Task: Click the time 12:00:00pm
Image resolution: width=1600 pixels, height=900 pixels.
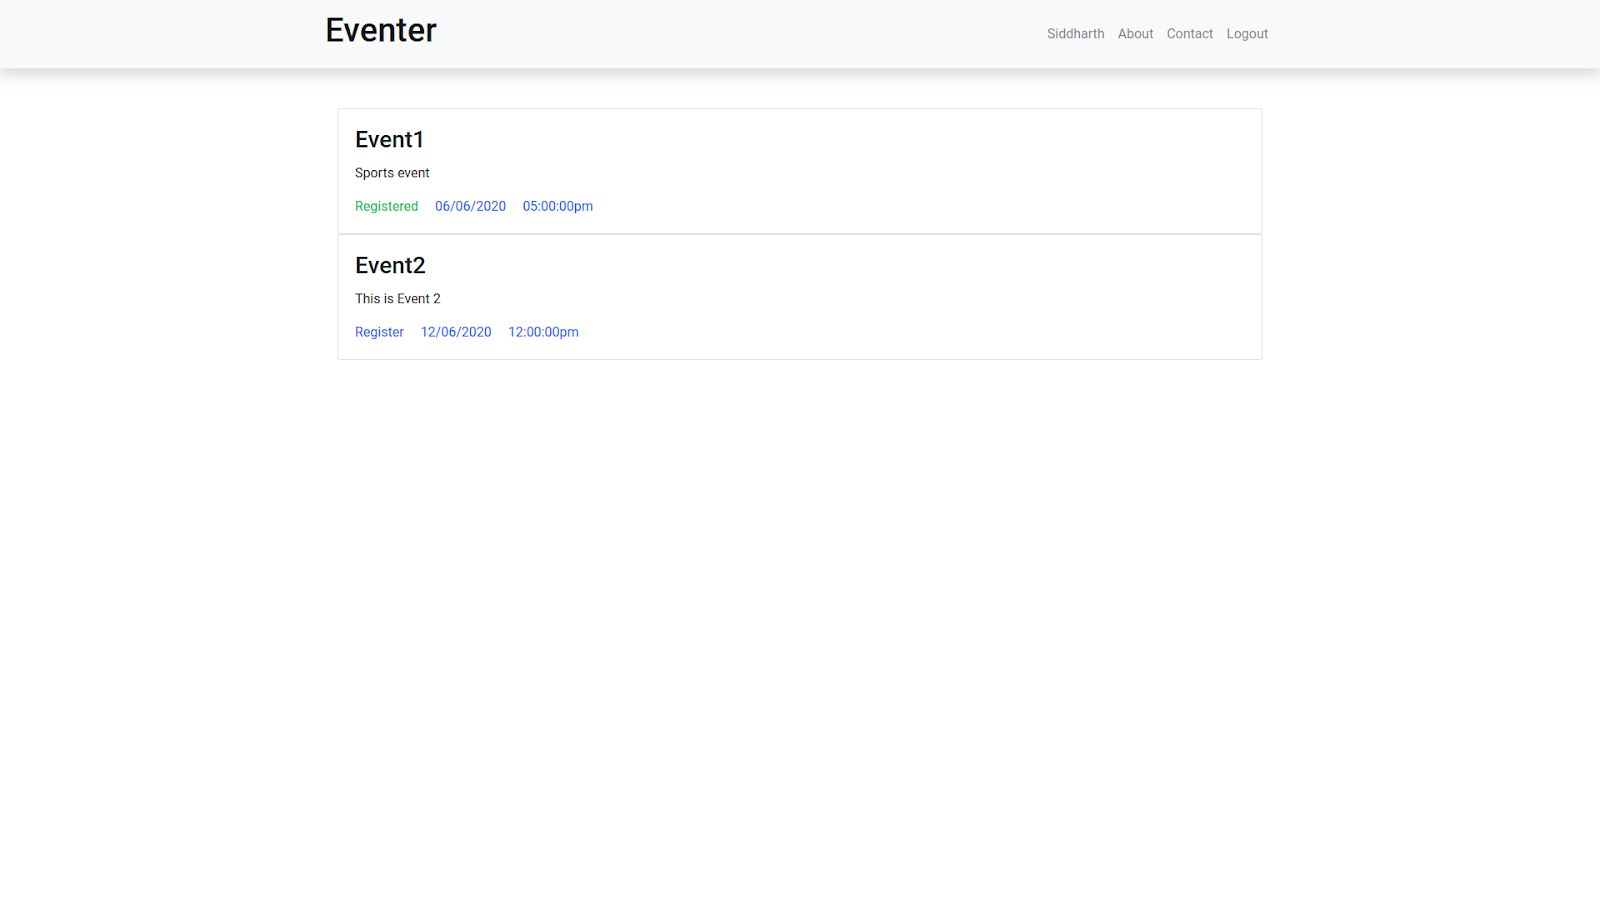Action: pyautogui.click(x=543, y=332)
